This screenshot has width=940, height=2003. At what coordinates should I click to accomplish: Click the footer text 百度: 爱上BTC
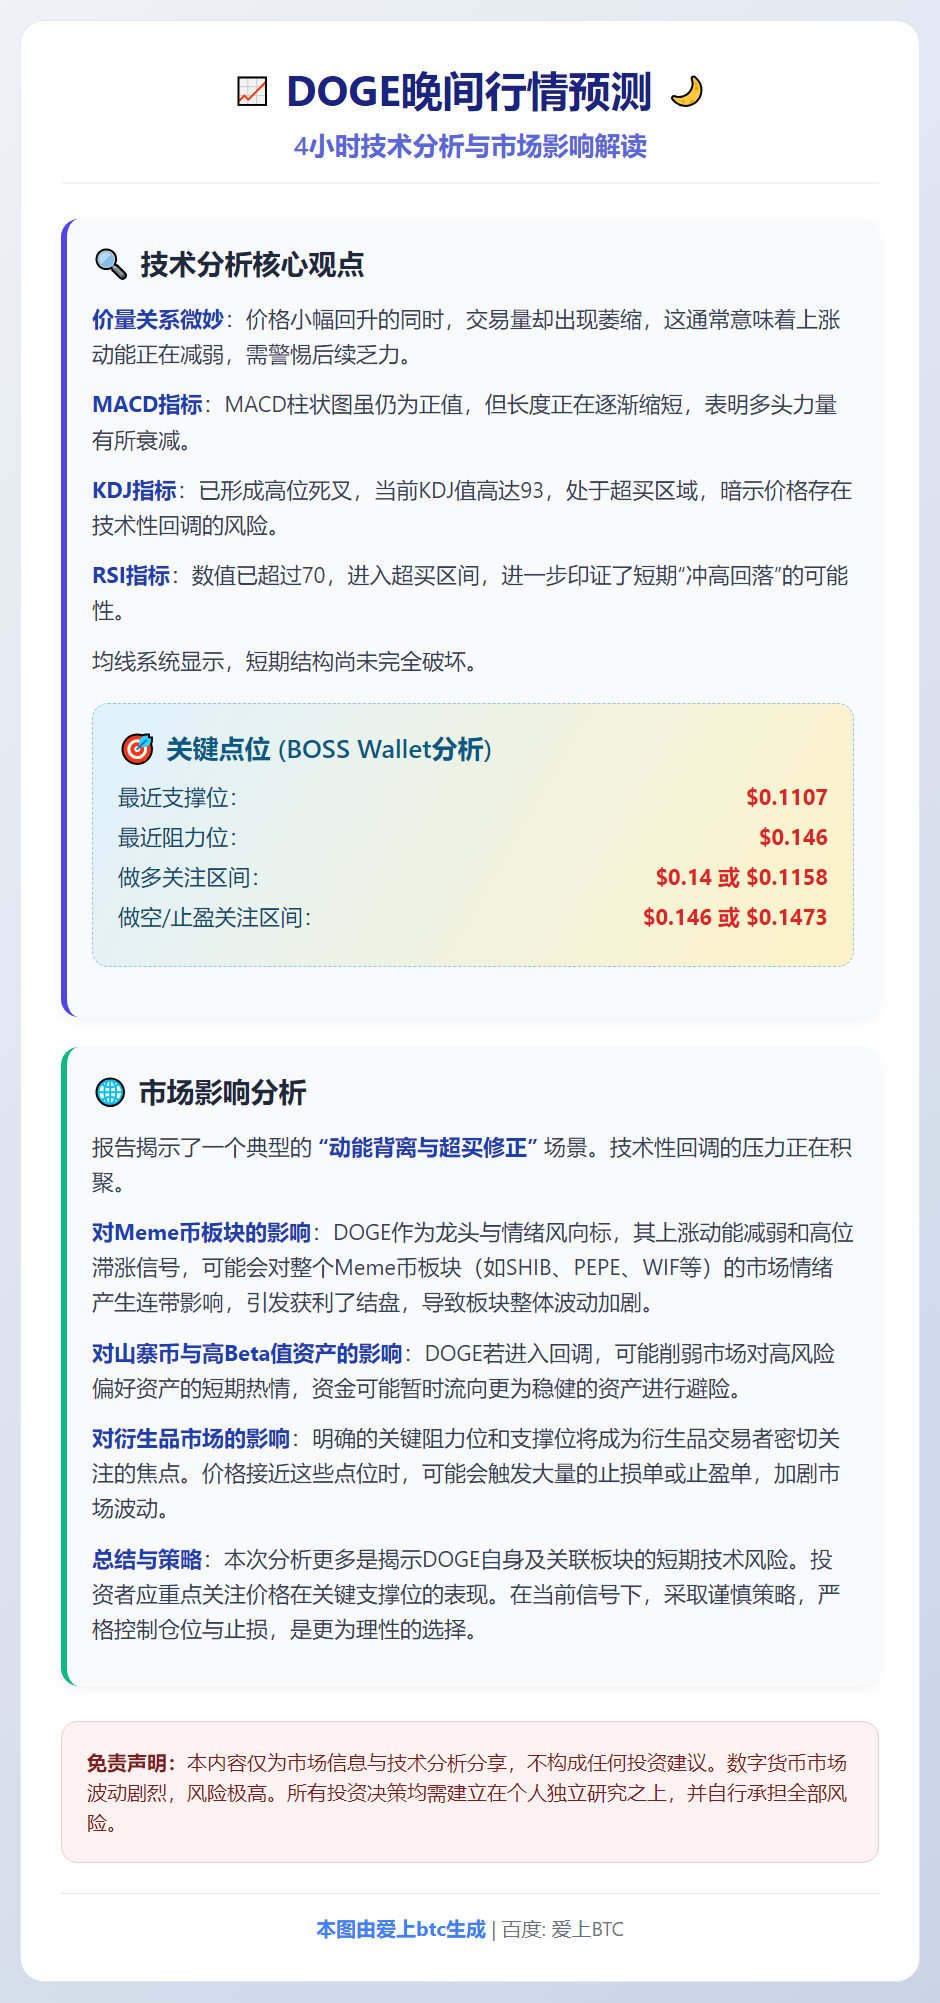tap(562, 1930)
